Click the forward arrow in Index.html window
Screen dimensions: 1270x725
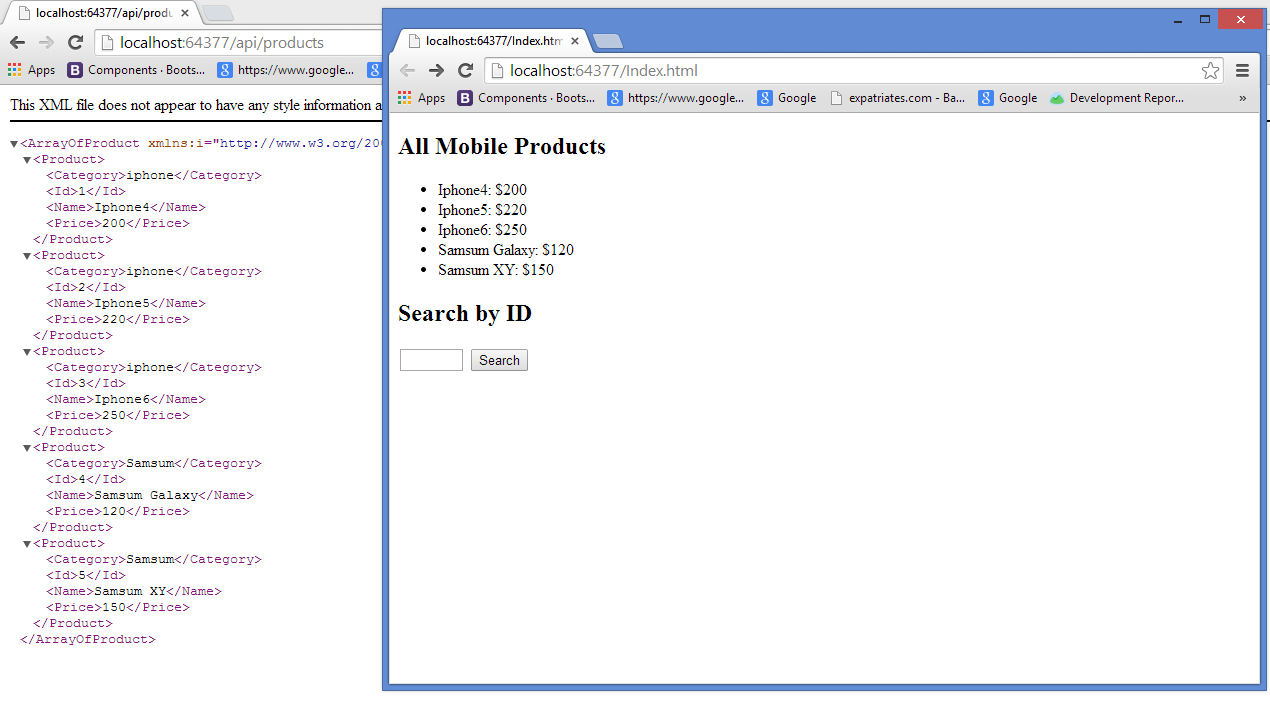pyautogui.click(x=436, y=70)
